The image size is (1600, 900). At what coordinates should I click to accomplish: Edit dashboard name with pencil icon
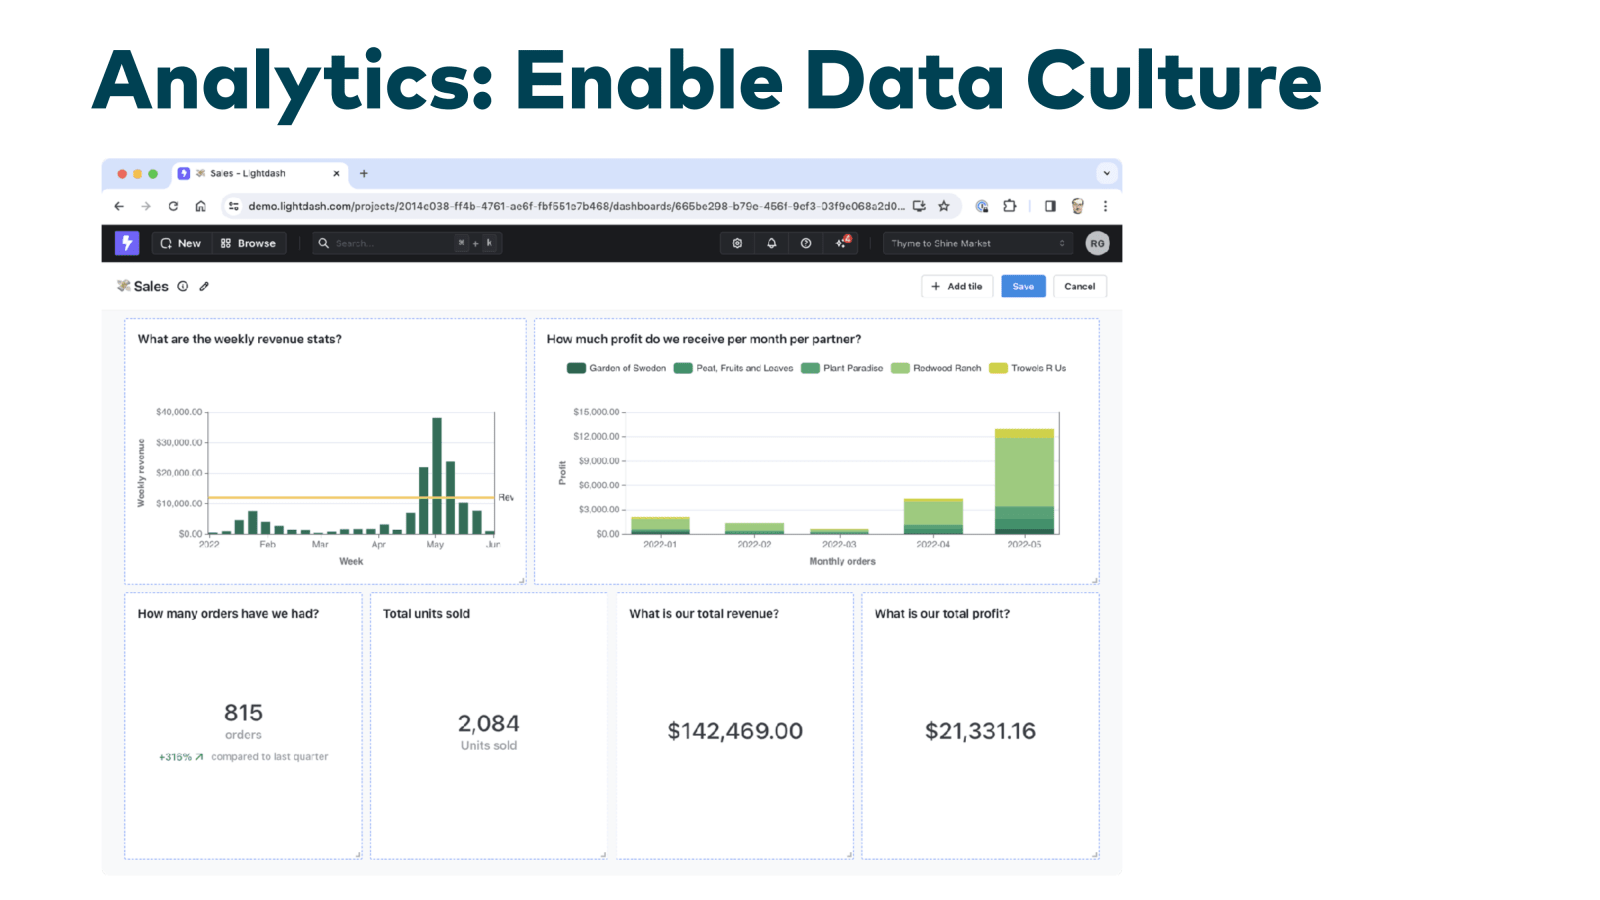click(x=204, y=286)
